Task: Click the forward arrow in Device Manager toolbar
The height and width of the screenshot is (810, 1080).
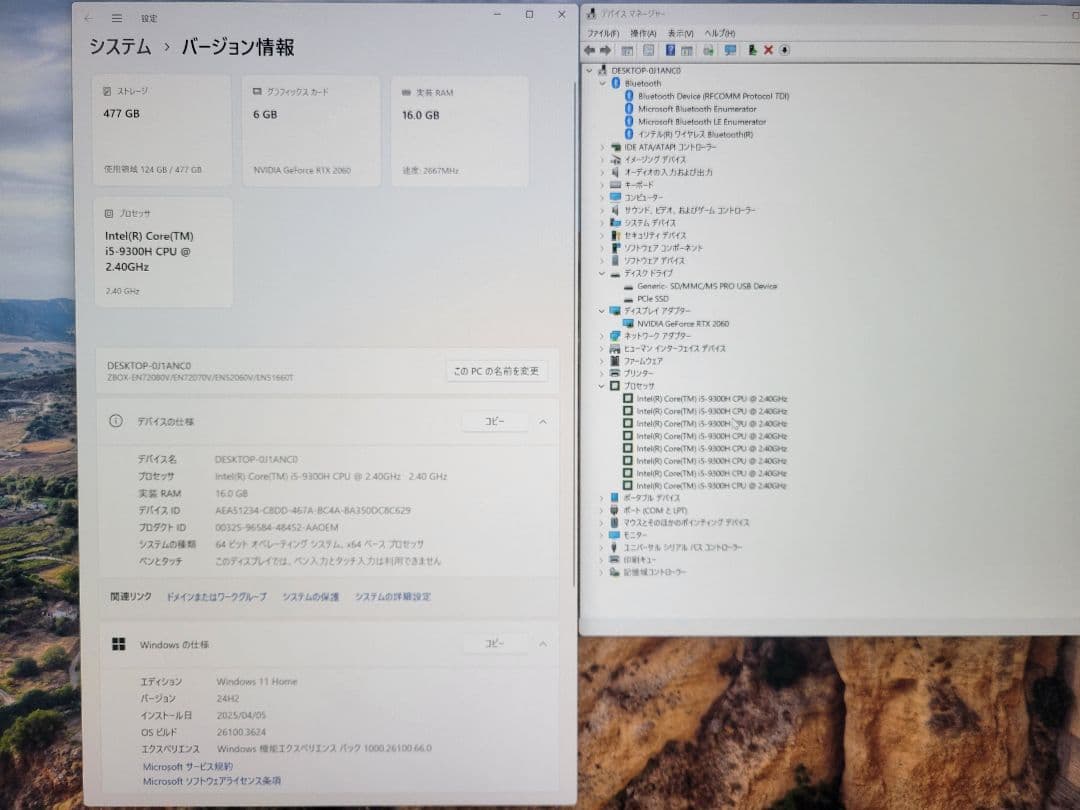Action: [x=606, y=50]
